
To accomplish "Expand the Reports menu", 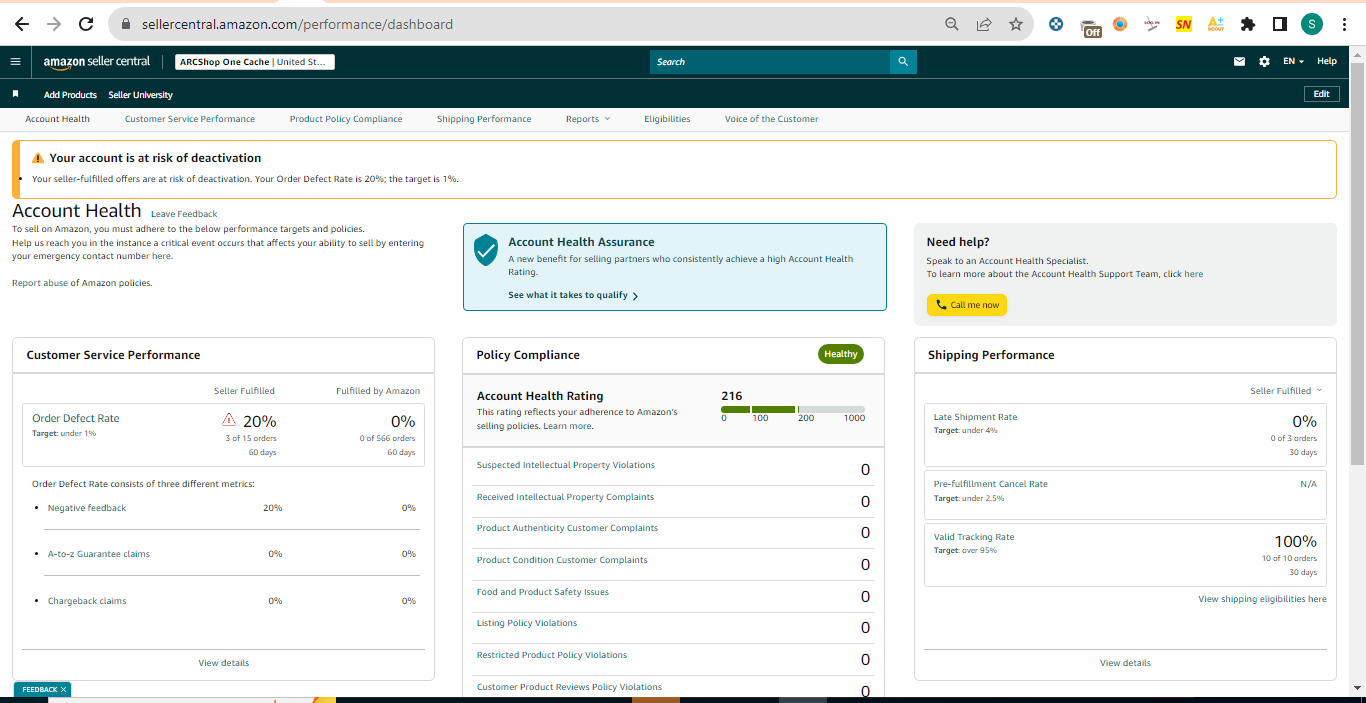I will [588, 119].
